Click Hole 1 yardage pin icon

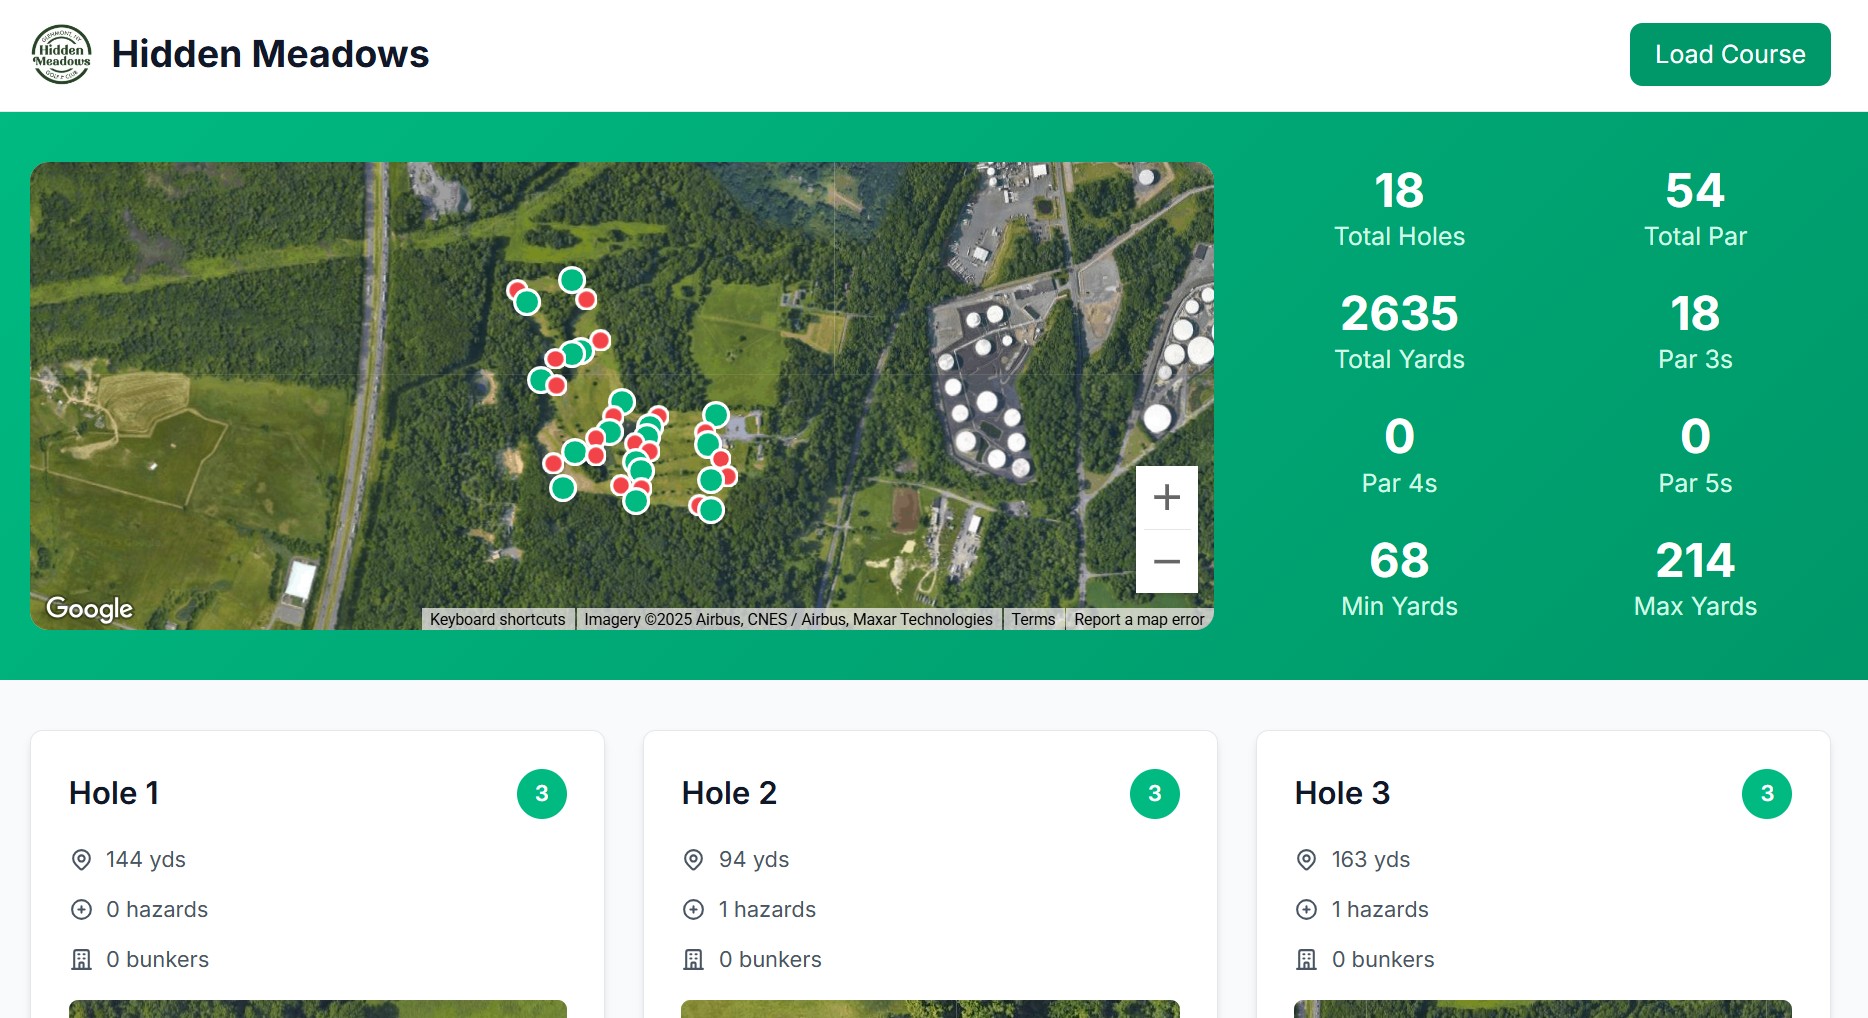81,860
